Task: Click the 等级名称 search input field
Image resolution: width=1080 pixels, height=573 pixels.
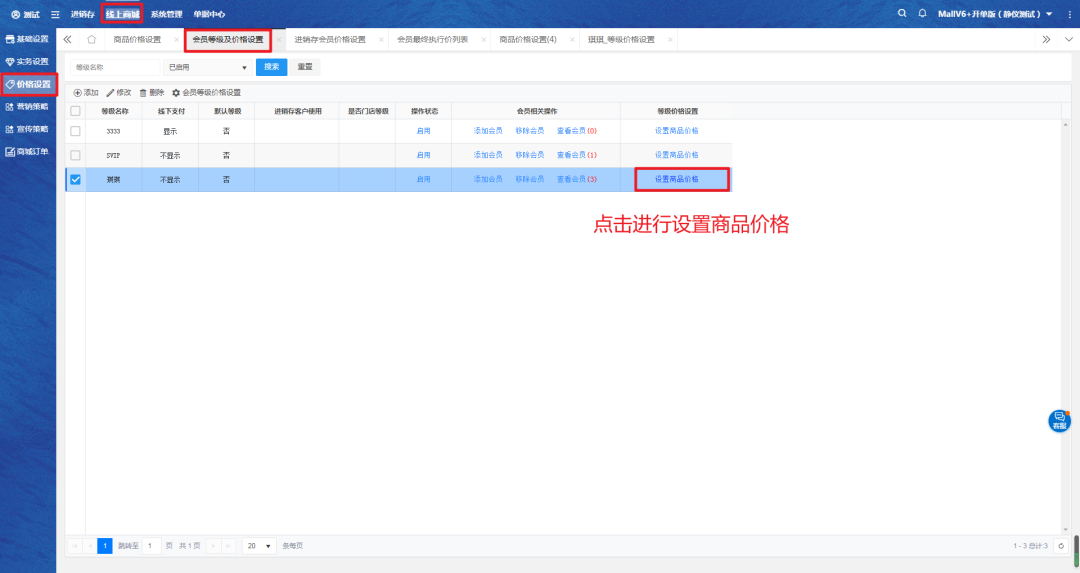Action: click(x=114, y=67)
